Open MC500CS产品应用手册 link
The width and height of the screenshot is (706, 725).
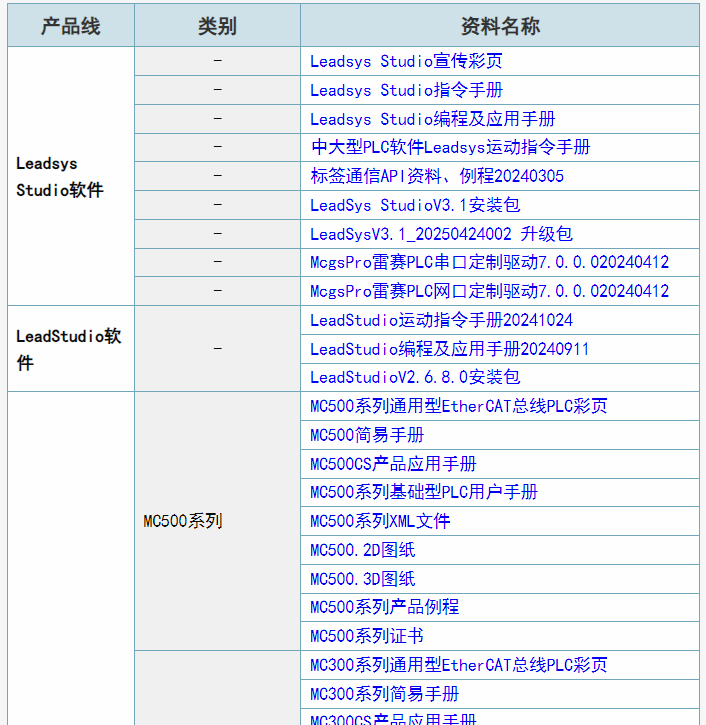393,464
